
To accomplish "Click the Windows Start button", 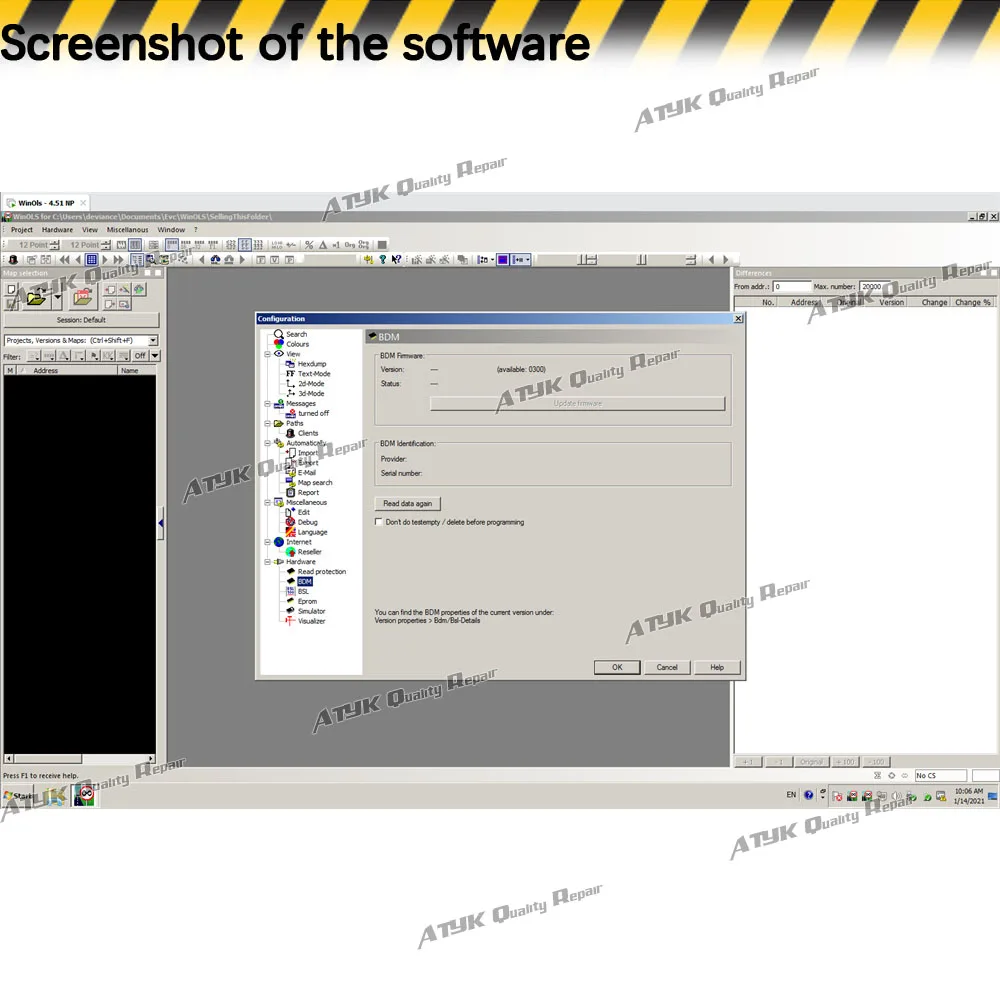I will pos(18,796).
